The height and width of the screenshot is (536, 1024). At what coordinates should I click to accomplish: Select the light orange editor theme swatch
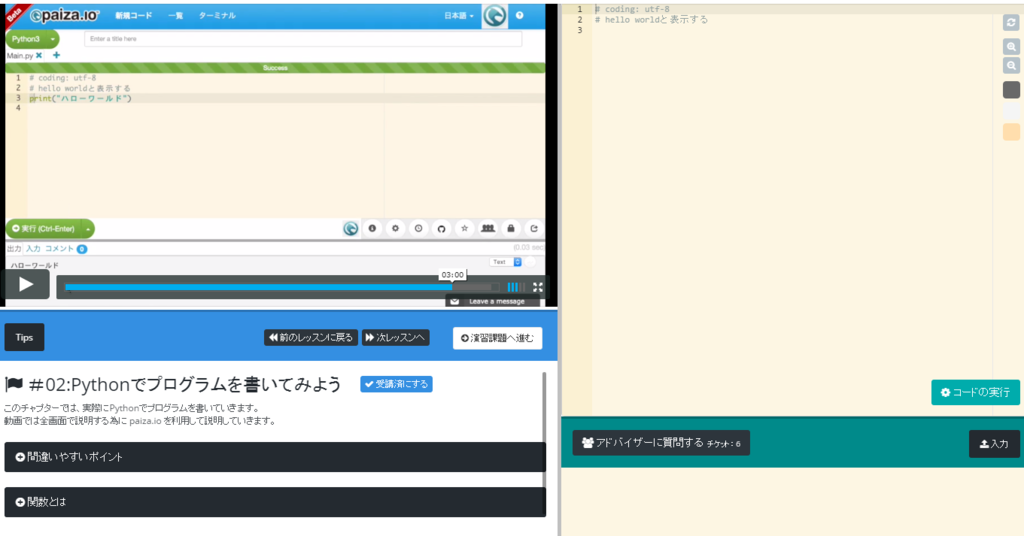click(1011, 131)
